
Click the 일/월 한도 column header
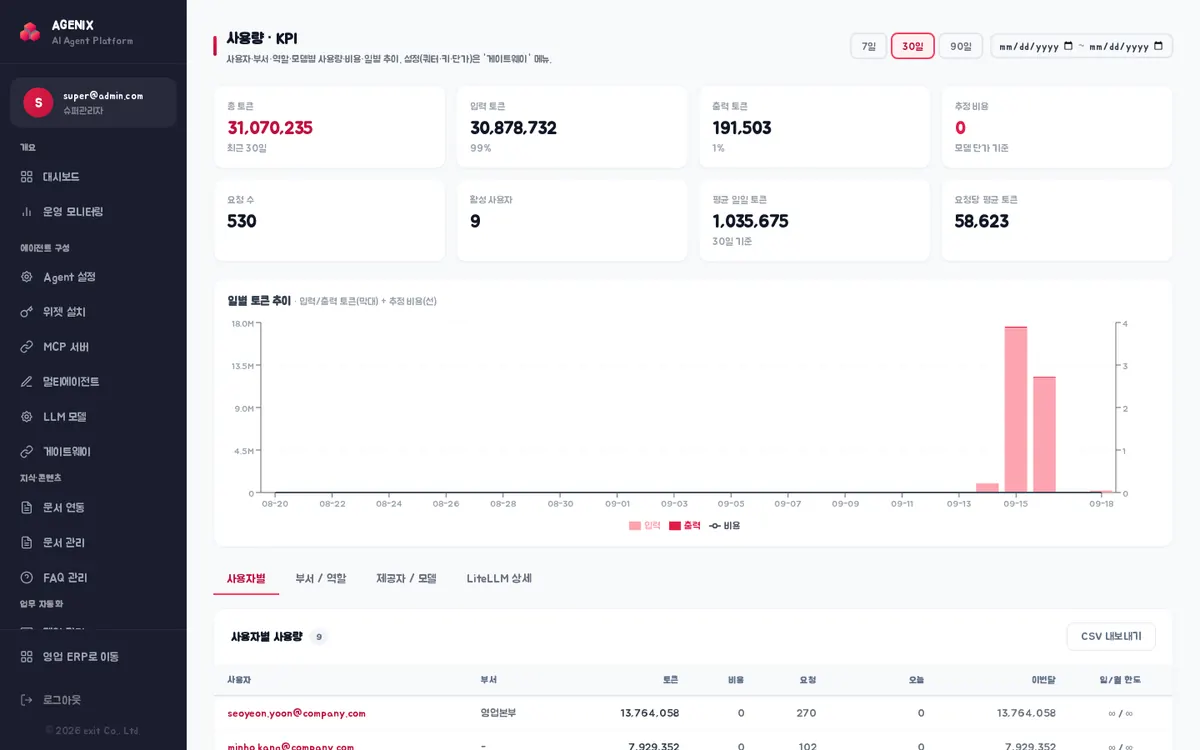pos(1120,680)
